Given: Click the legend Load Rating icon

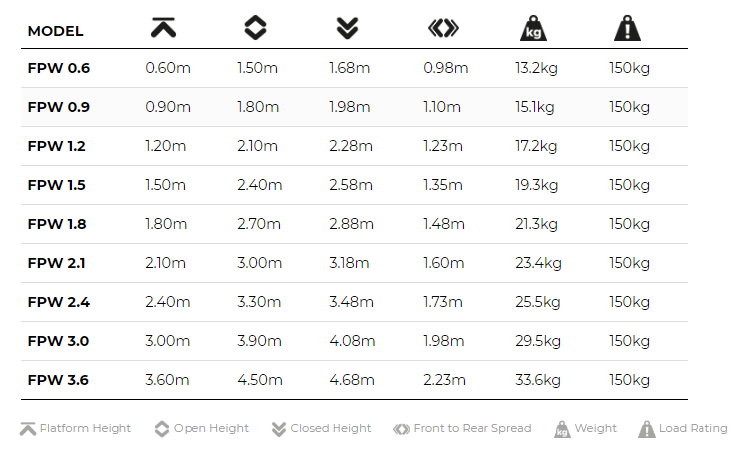Looking at the screenshot, I should click(646, 429).
